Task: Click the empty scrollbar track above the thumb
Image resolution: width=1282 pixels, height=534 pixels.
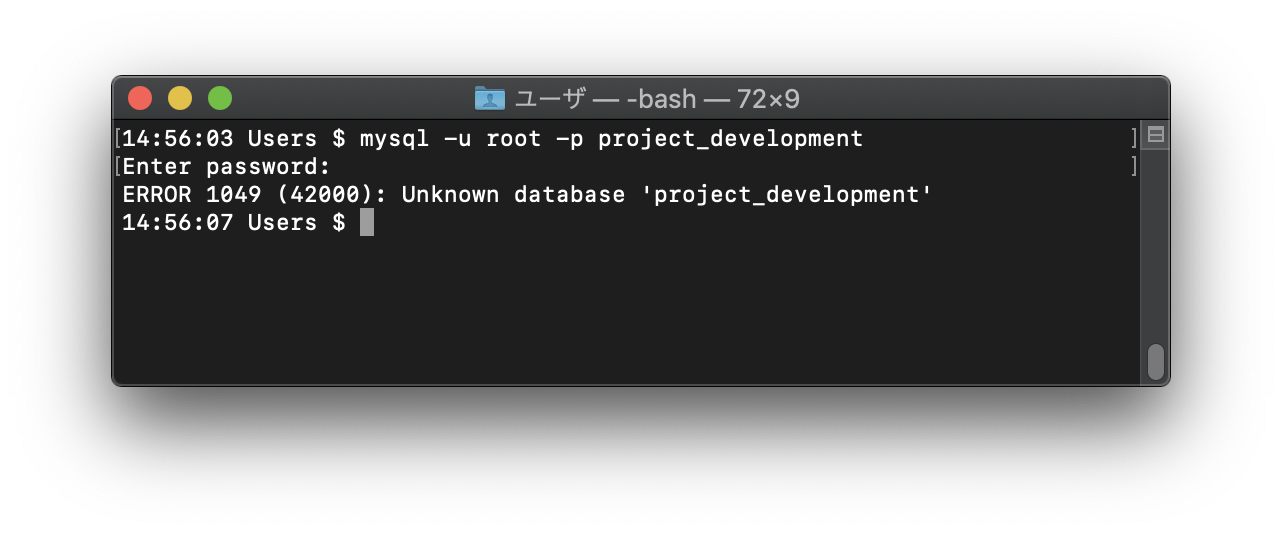Action: 1155,245
